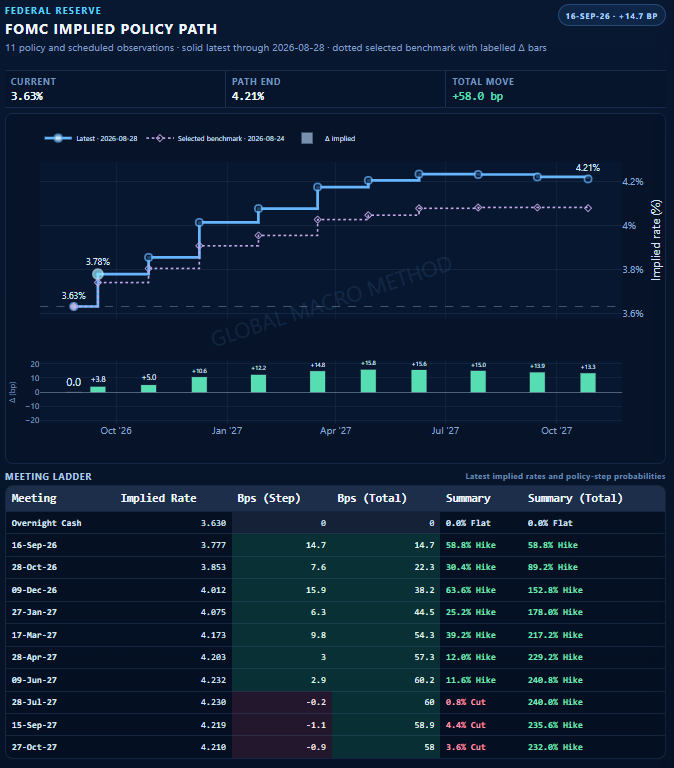Select the 15-Sep-27 meeting row label
674x768 pixels.
[x=34, y=725]
